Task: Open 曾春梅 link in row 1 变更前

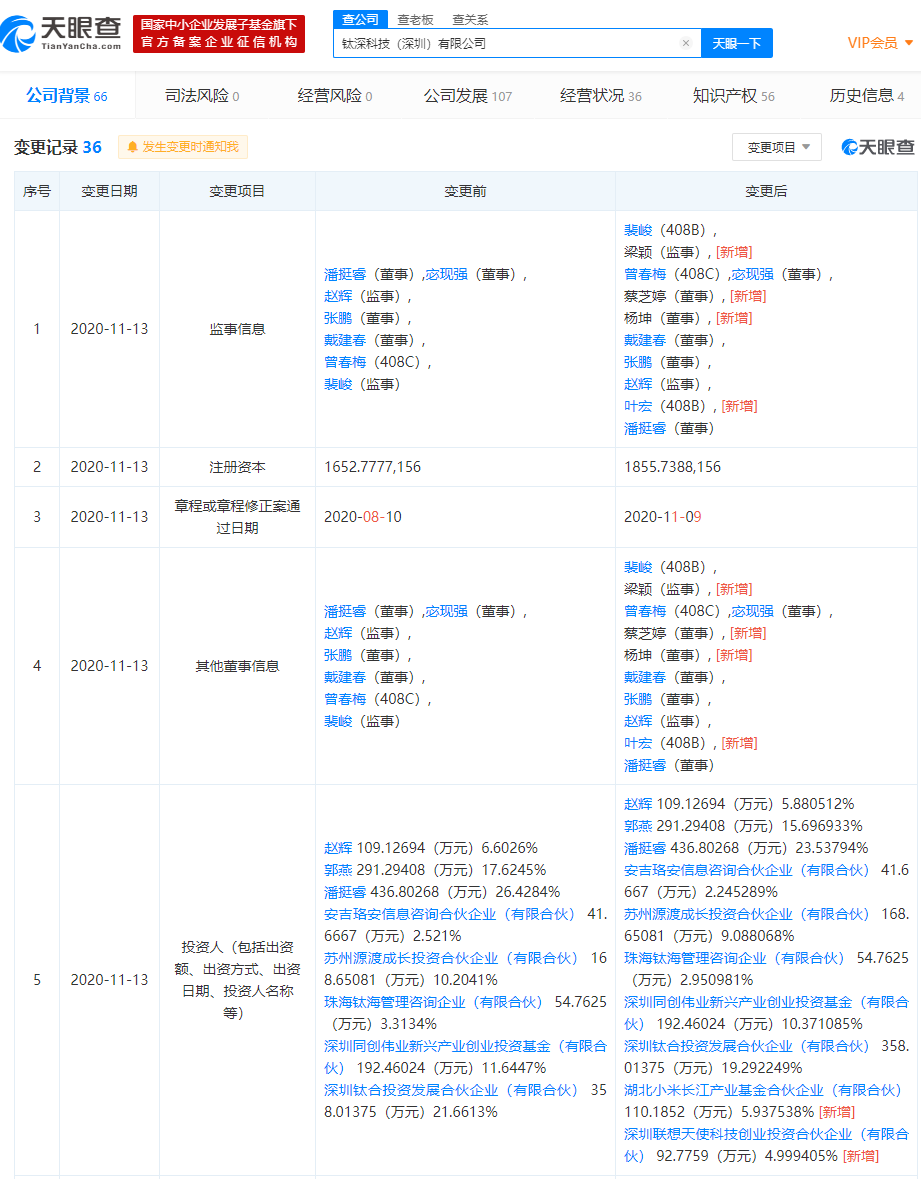Action: coord(344,362)
